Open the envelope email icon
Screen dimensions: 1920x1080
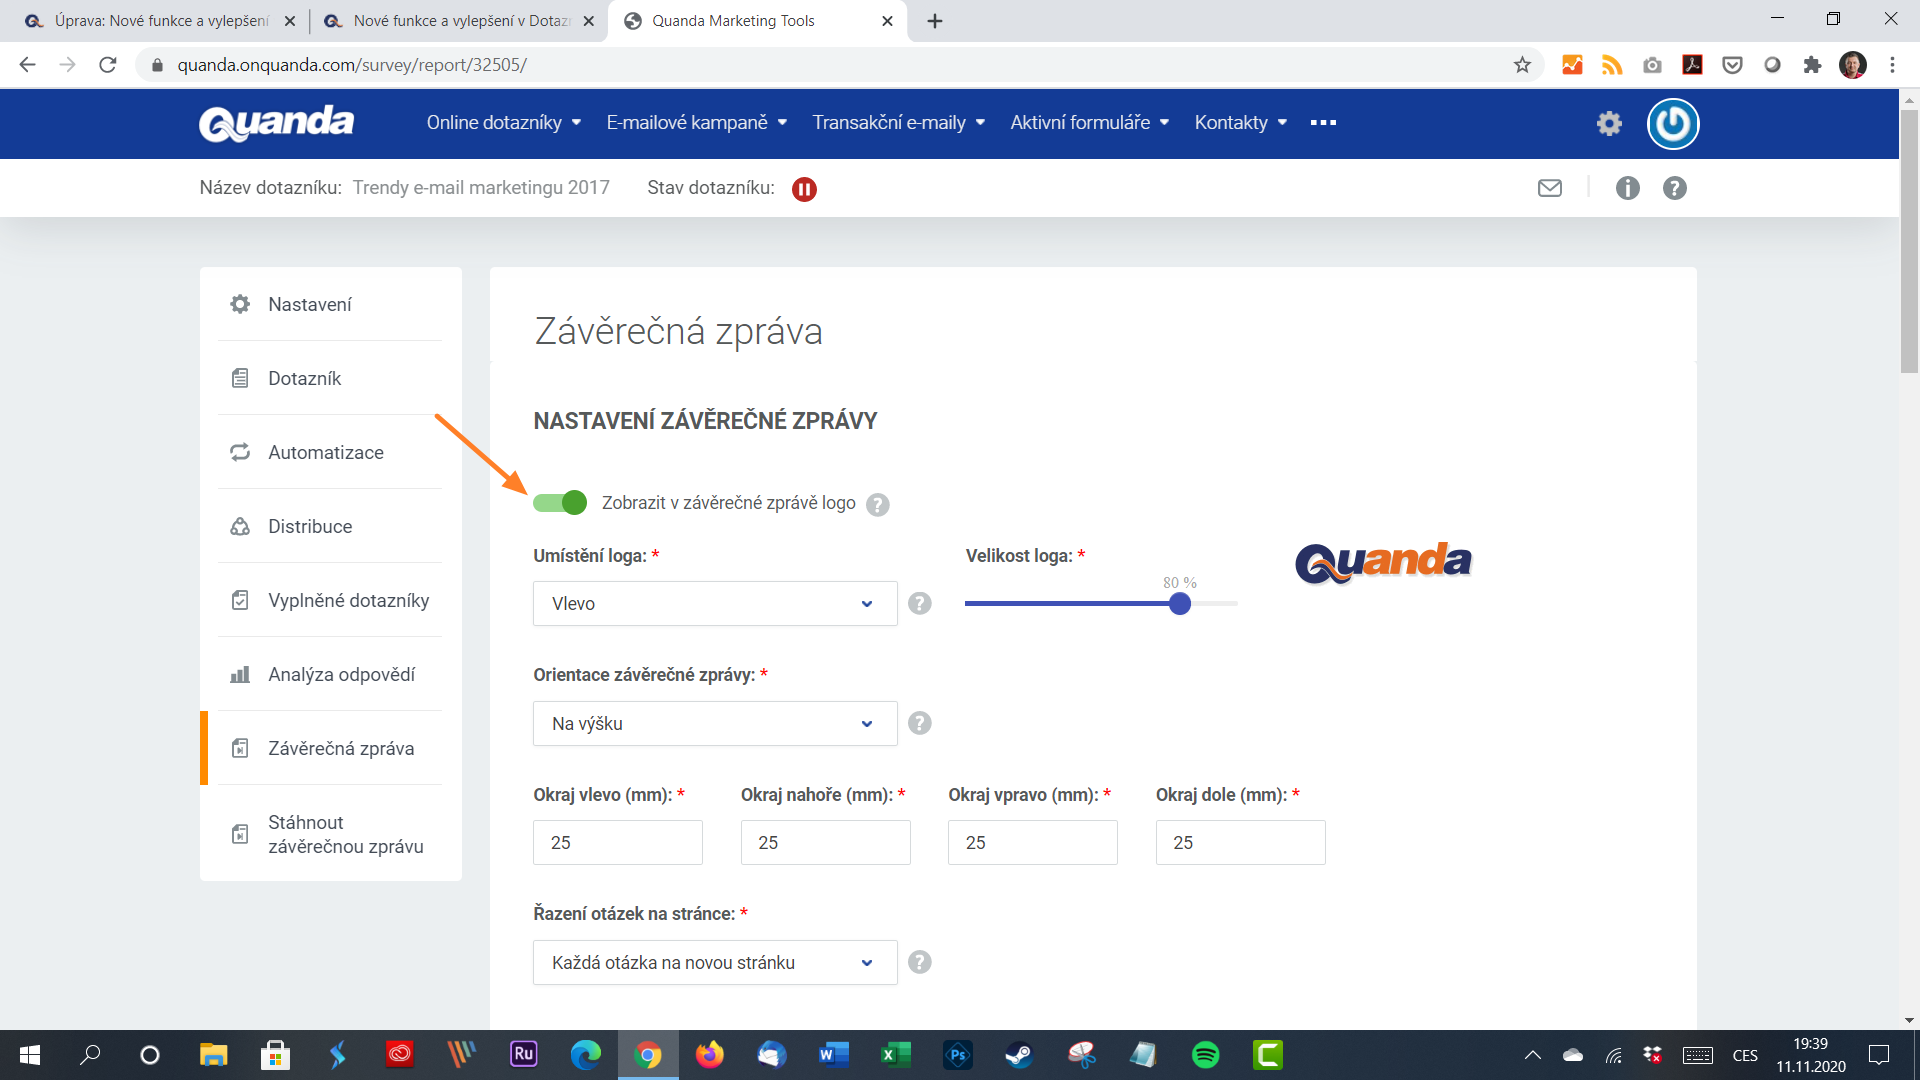pos(1549,188)
